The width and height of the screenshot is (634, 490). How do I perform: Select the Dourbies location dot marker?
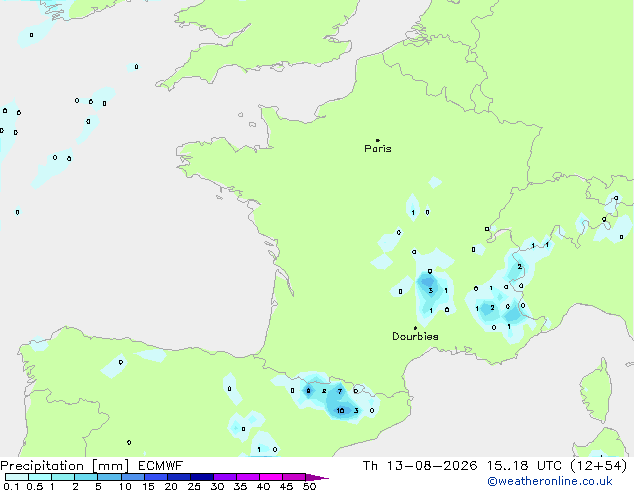[x=415, y=328]
